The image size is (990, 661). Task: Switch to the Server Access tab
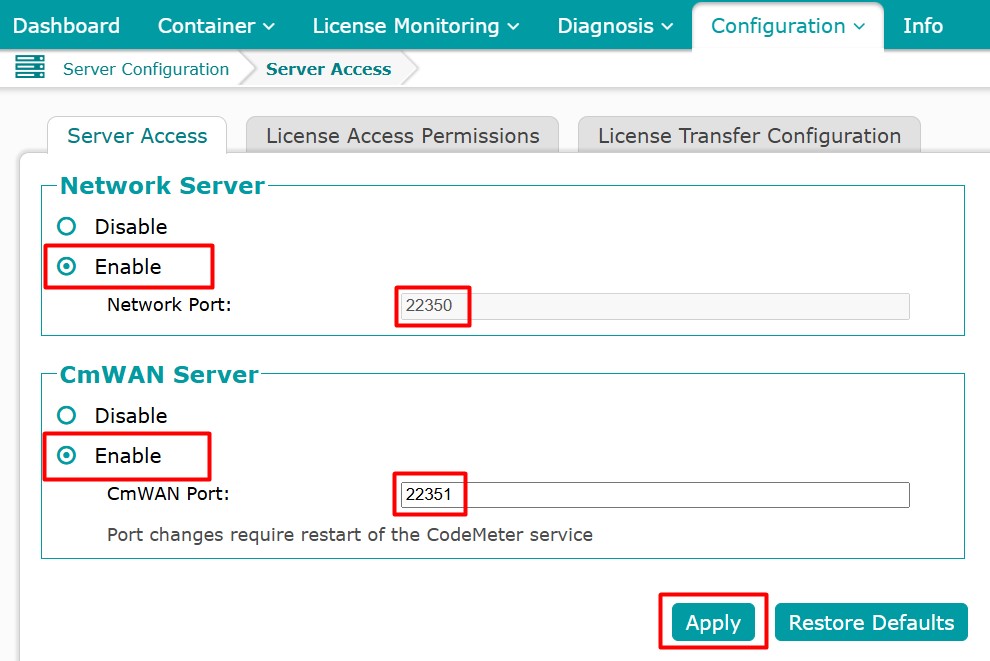click(x=137, y=136)
